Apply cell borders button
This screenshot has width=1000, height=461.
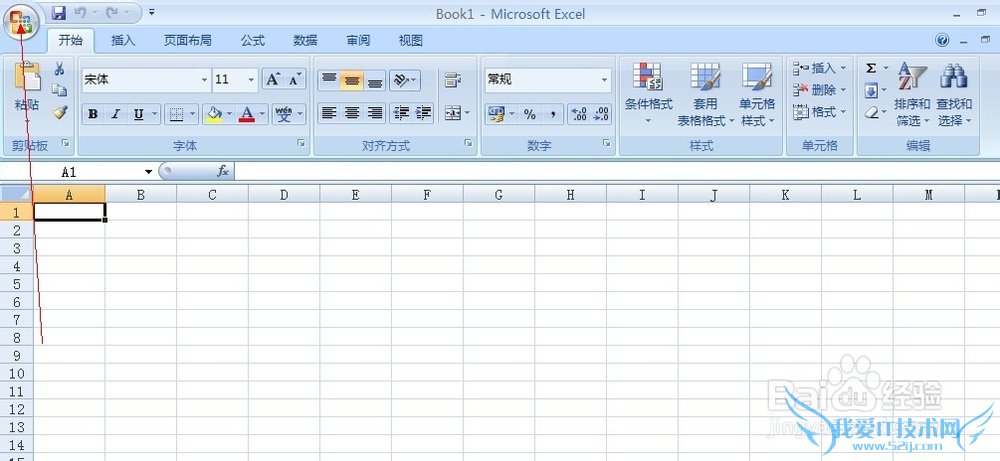(x=175, y=114)
